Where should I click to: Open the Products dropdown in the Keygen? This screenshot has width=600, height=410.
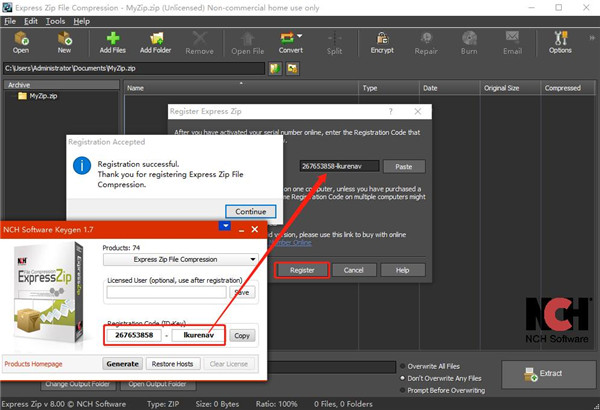coord(181,260)
